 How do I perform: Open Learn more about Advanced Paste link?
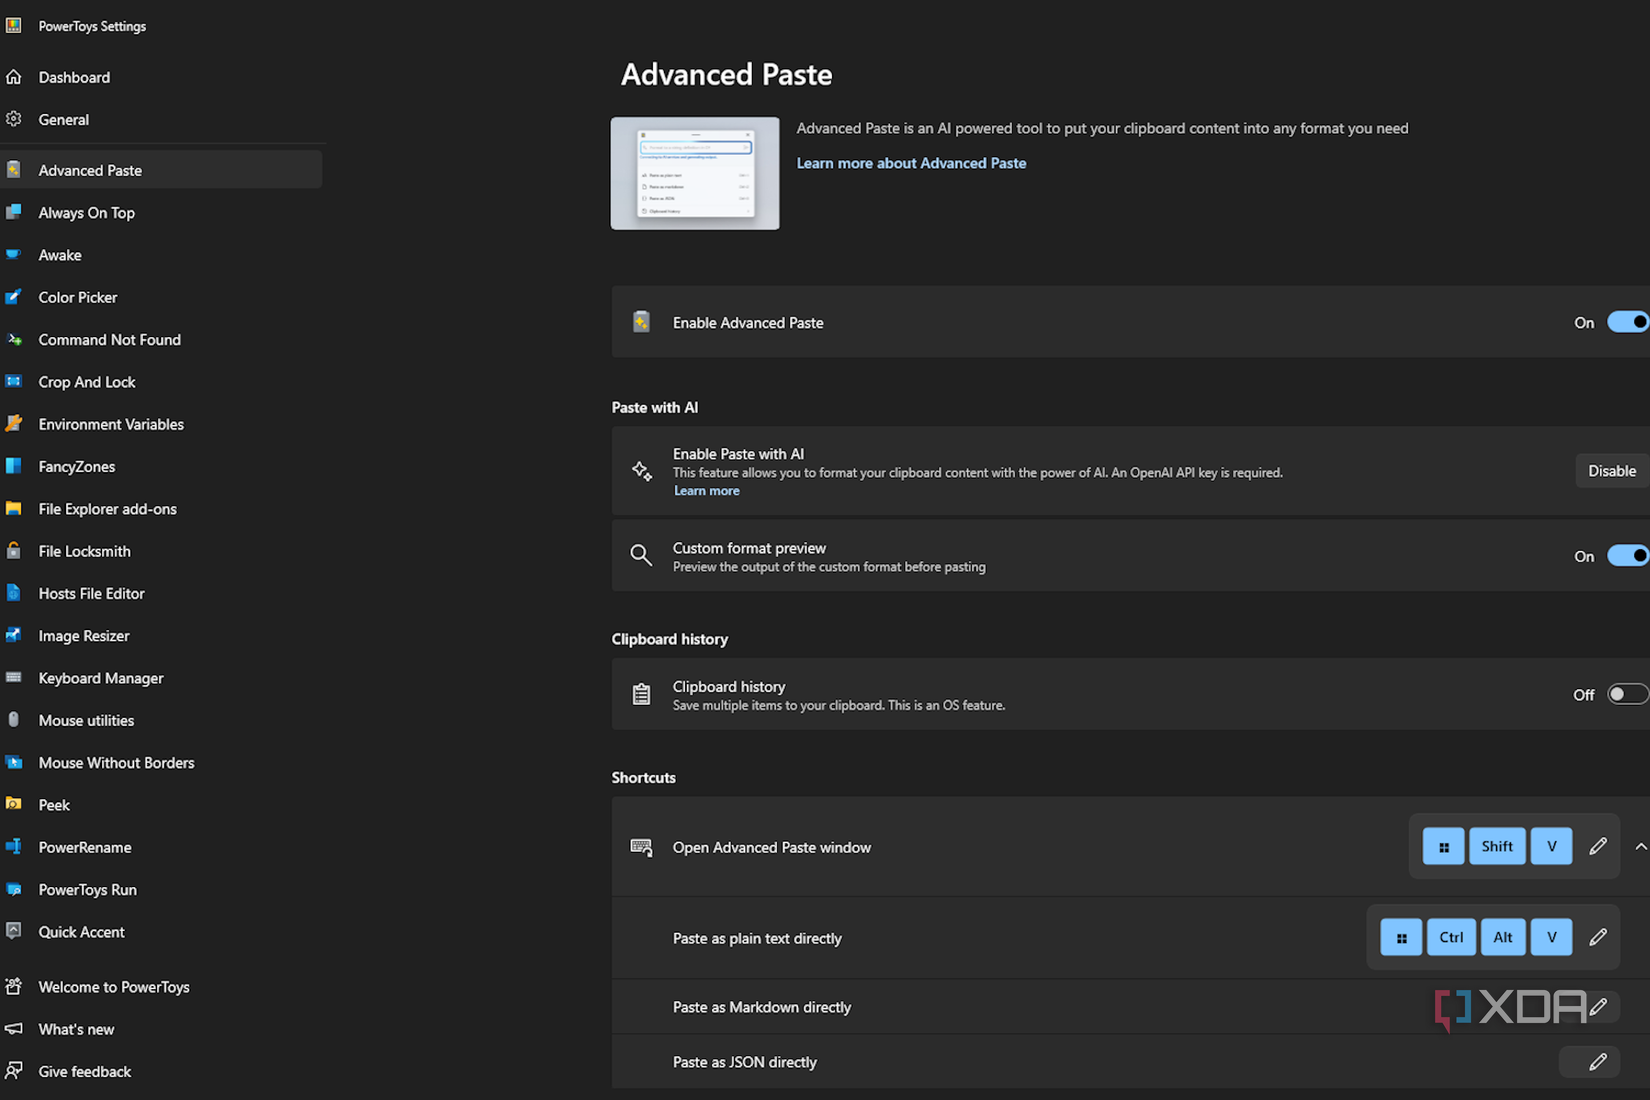911,163
